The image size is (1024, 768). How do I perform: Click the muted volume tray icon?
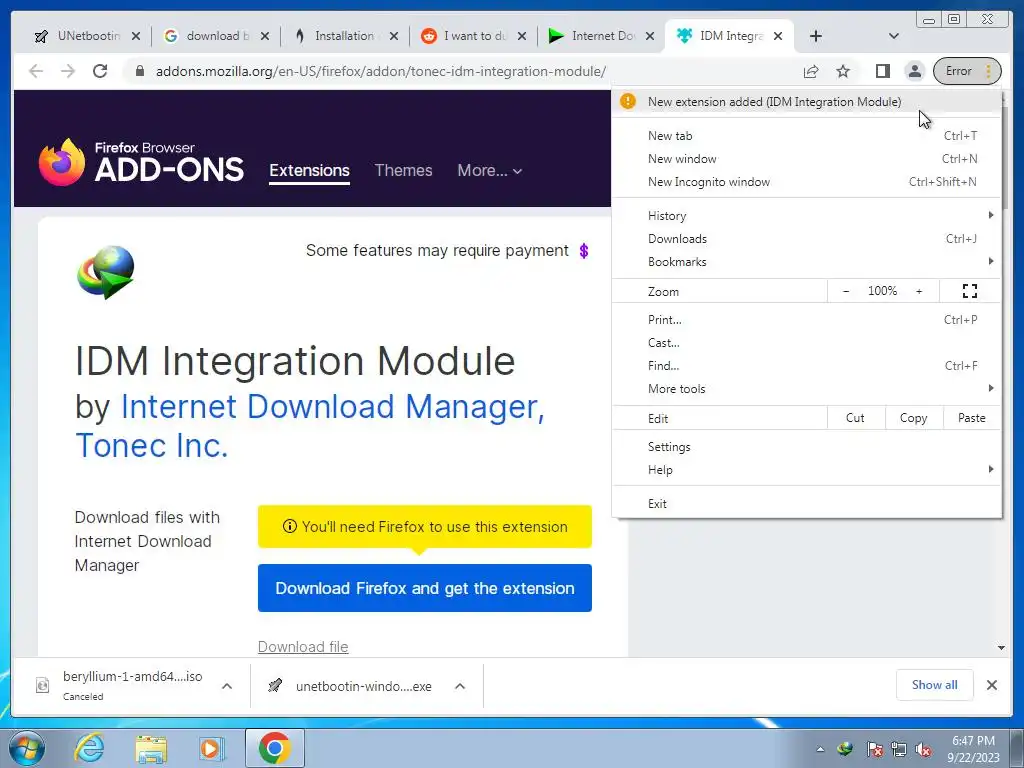coord(923,750)
